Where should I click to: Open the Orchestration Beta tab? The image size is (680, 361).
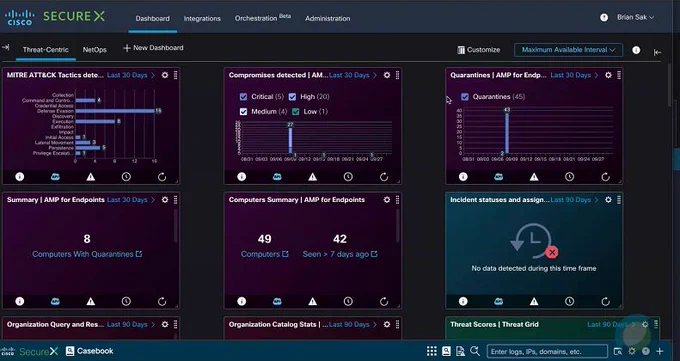263,18
